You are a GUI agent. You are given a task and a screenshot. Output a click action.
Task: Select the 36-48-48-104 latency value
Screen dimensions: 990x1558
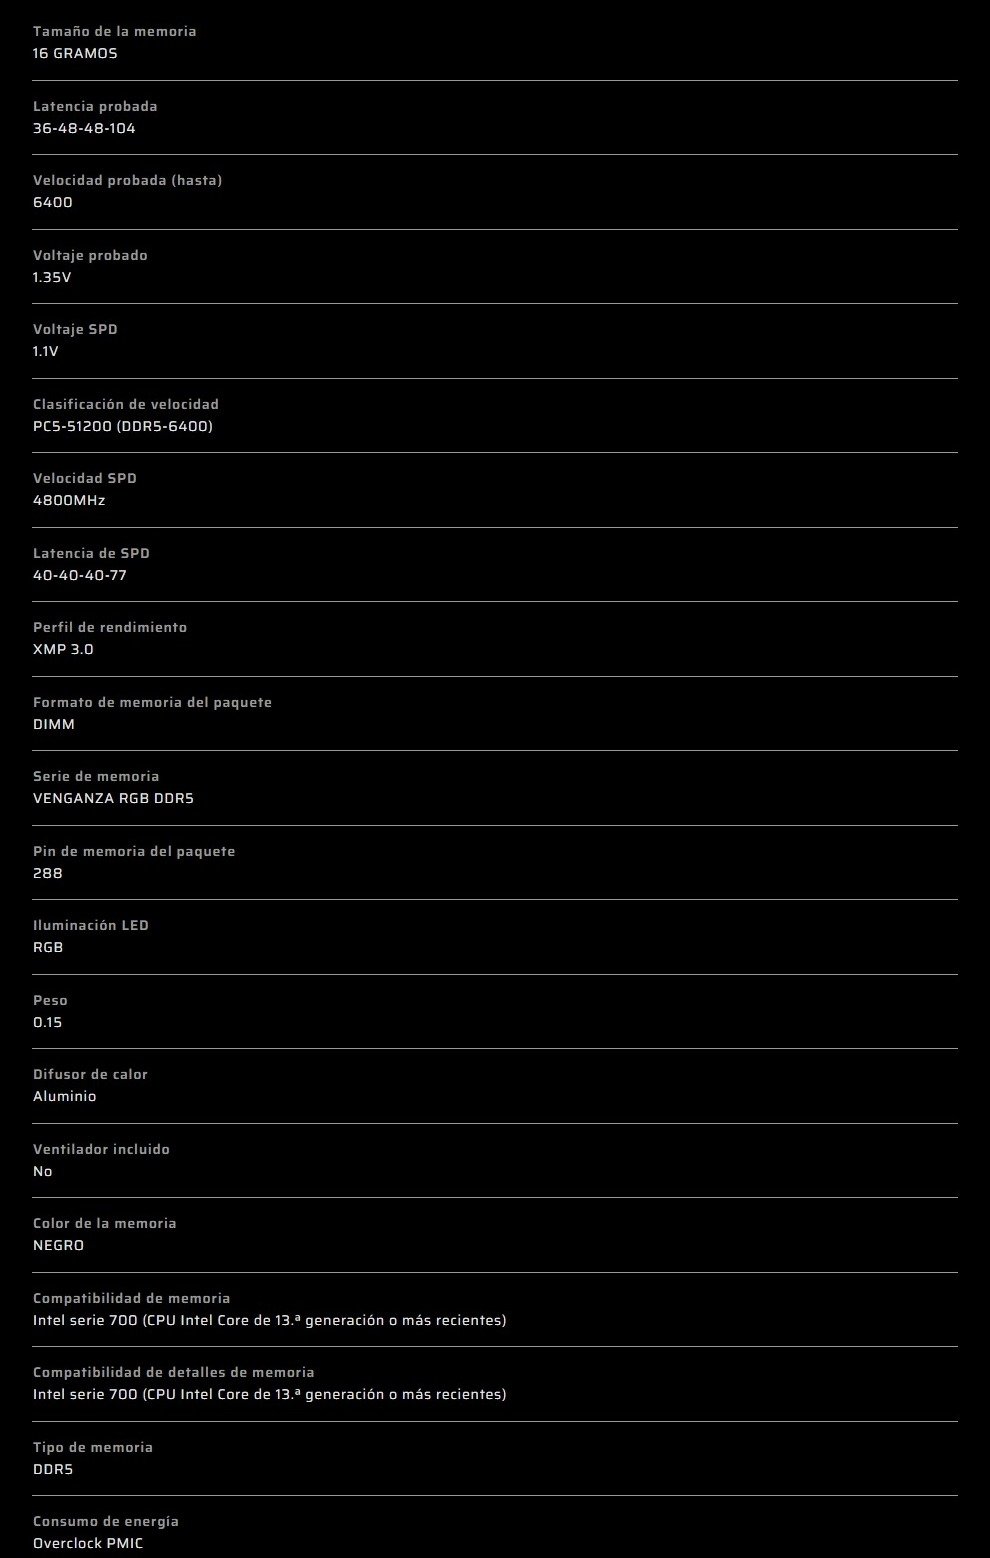point(84,128)
